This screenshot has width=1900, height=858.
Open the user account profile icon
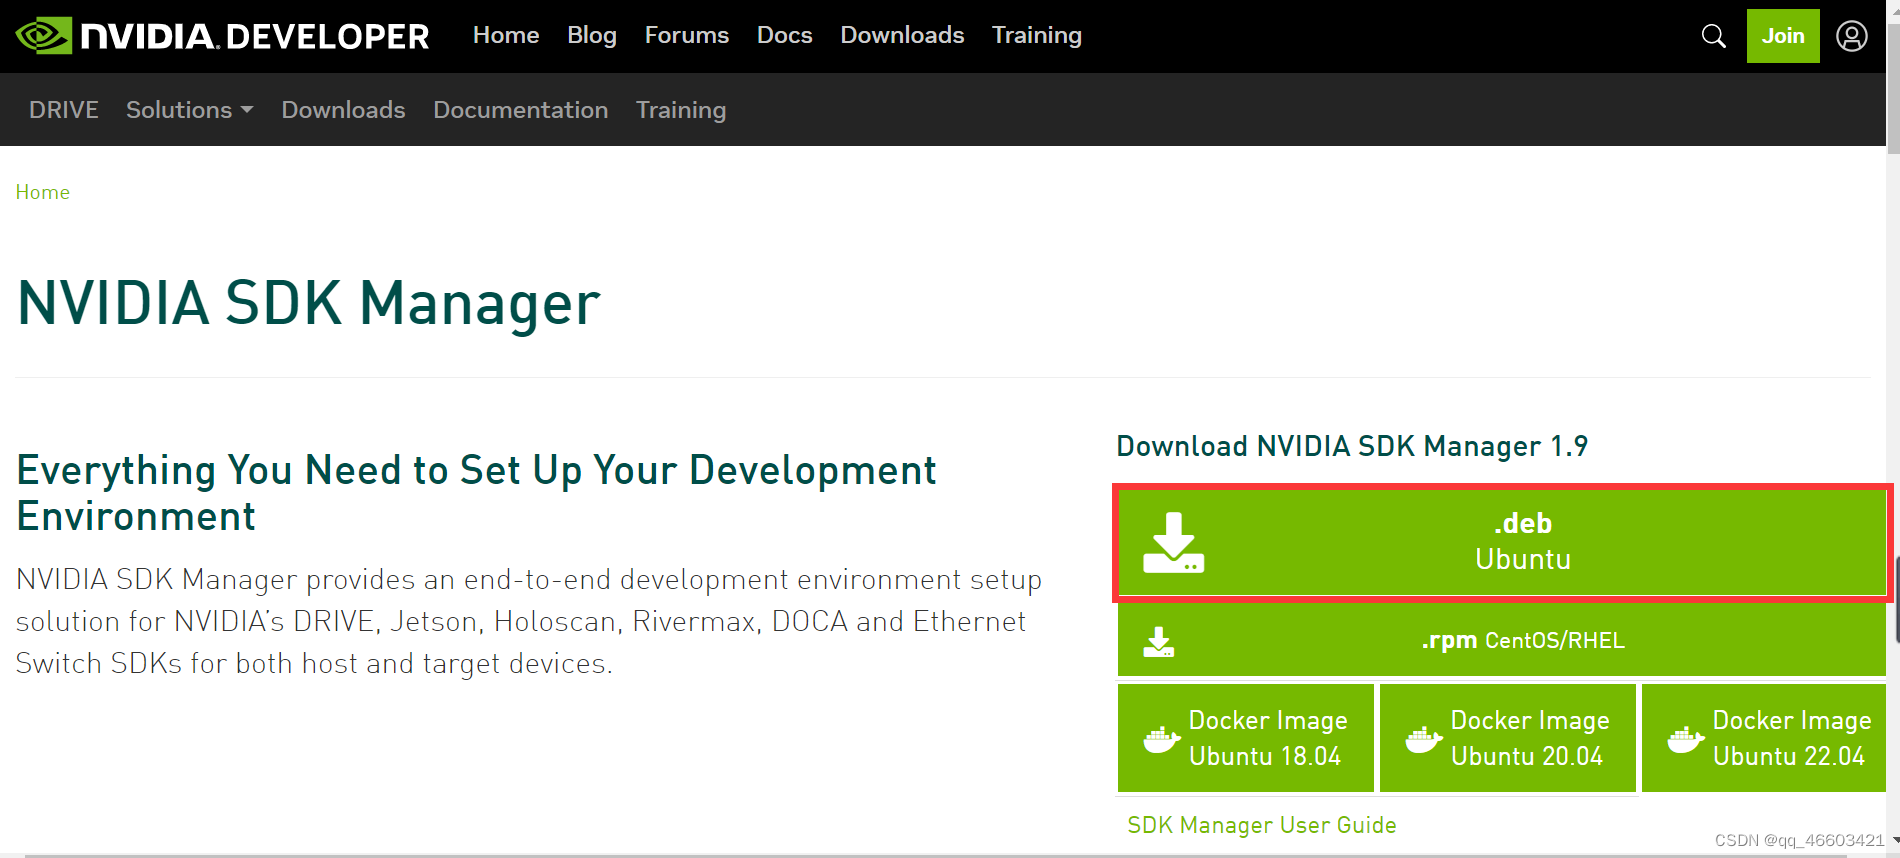click(x=1852, y=36)
